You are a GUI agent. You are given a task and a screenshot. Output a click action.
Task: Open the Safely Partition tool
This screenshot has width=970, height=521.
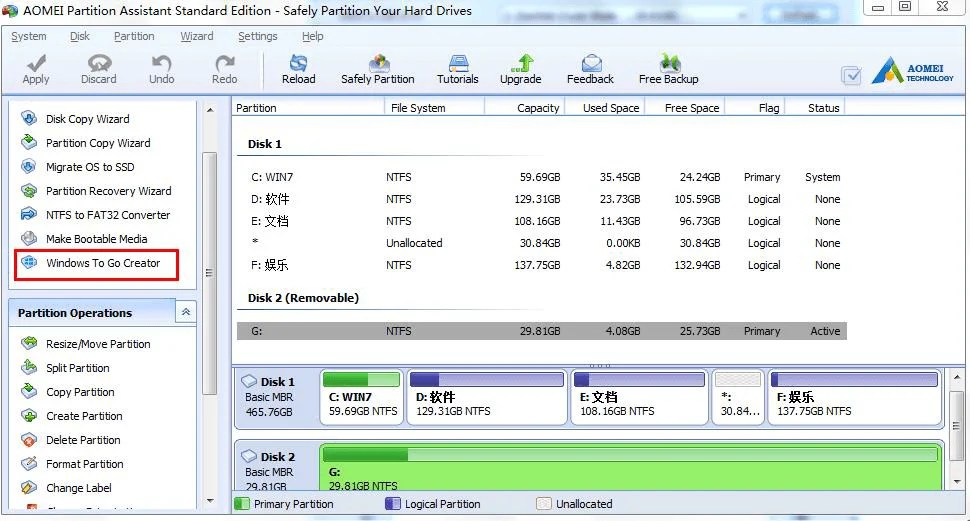pyautogui.click(x=378, y=69)
